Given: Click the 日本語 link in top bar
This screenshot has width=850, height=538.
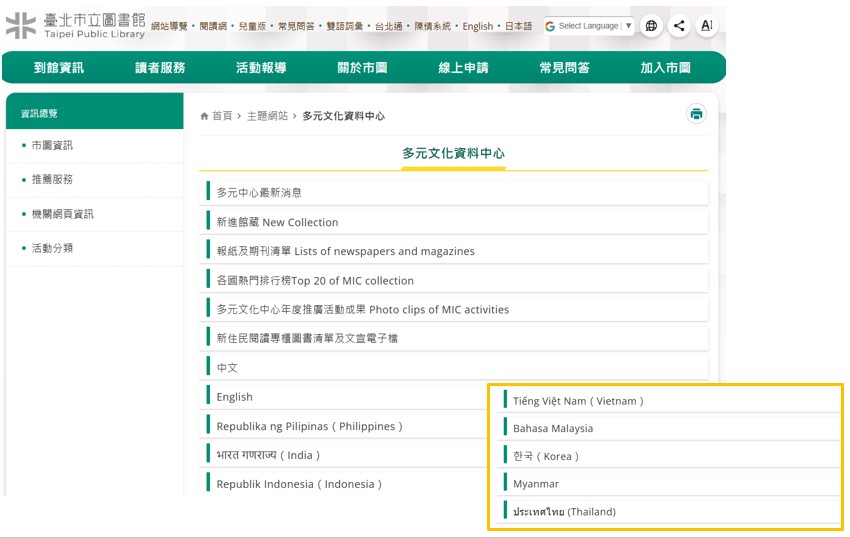Looking at the screenshot, I should point(518,26).
